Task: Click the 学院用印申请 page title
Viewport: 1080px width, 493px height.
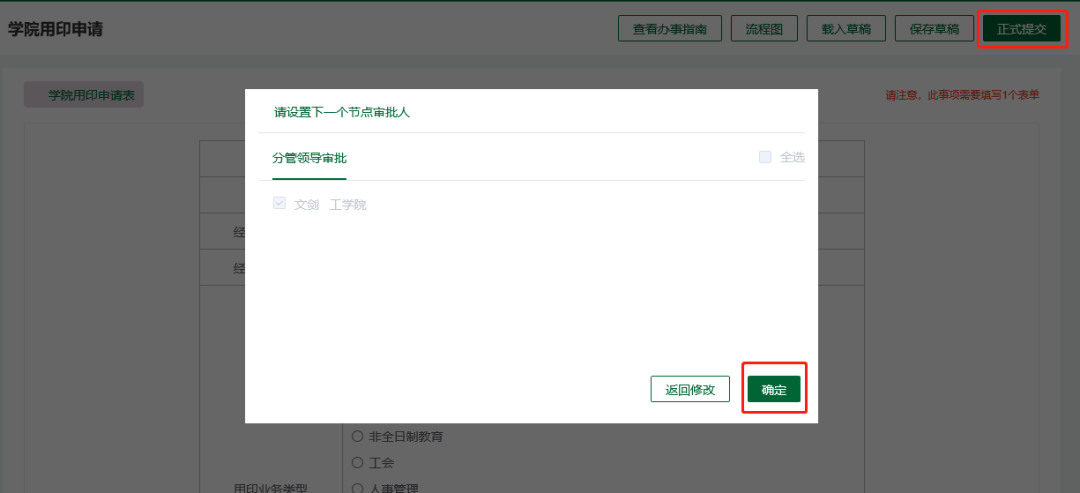Action: point(55,29)
